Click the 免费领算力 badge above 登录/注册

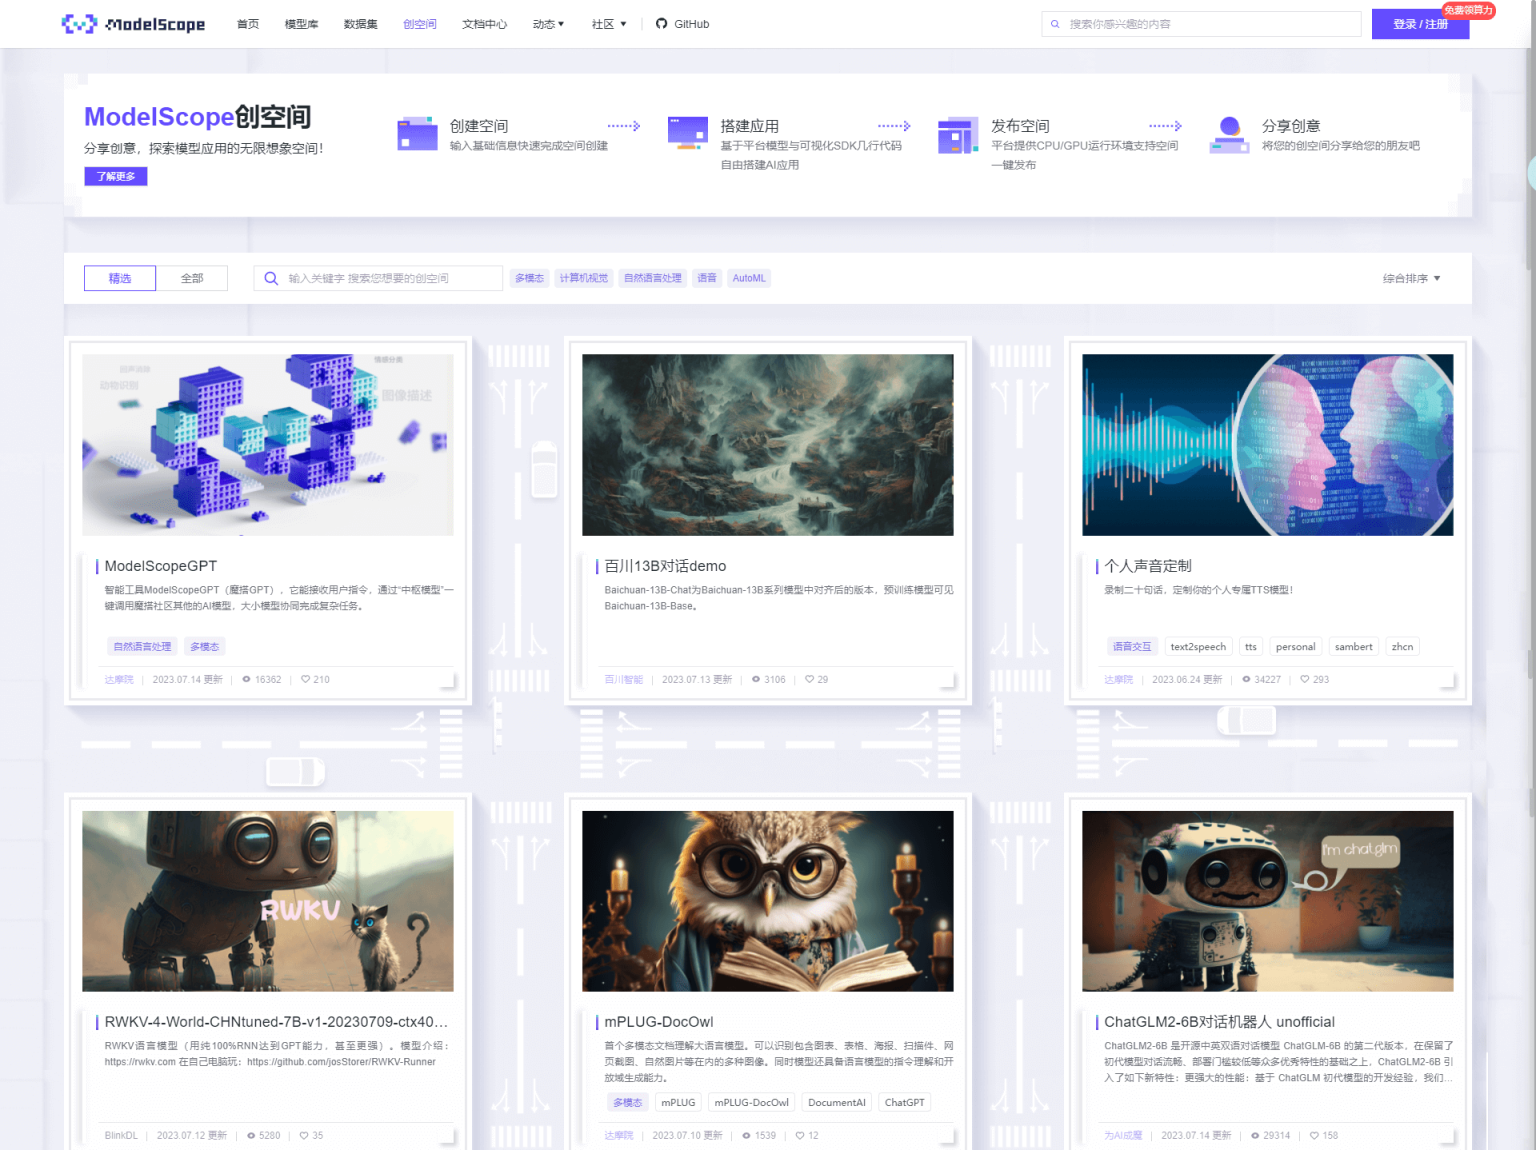coord(1469,10)
